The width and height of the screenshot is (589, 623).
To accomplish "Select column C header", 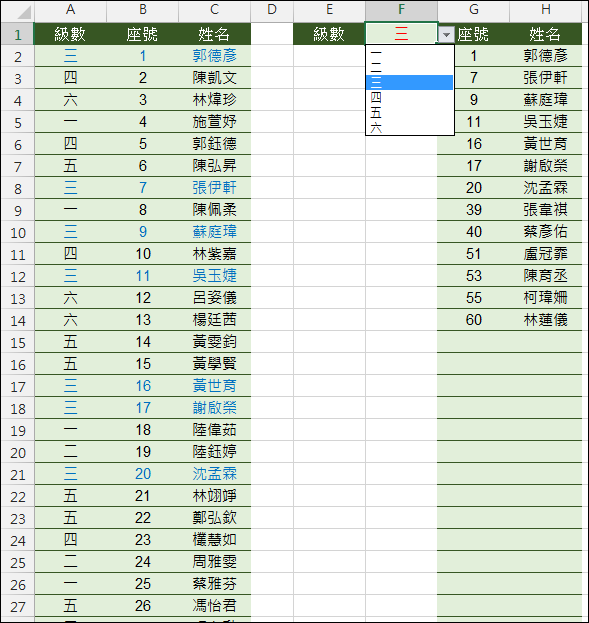I will click(215, 10).
